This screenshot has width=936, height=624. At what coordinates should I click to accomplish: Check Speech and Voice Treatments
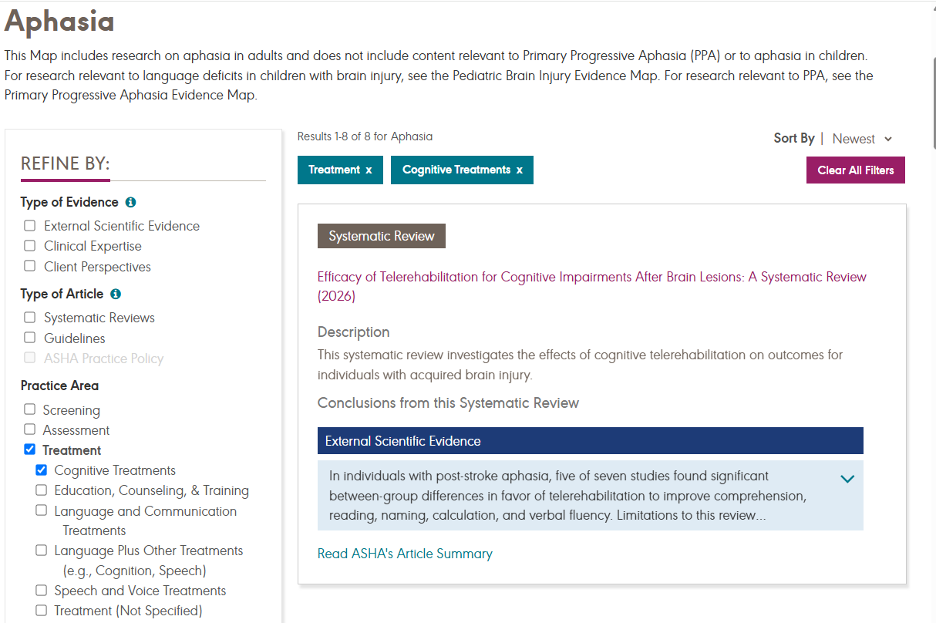pyautogui.click(x=41, y=591)
